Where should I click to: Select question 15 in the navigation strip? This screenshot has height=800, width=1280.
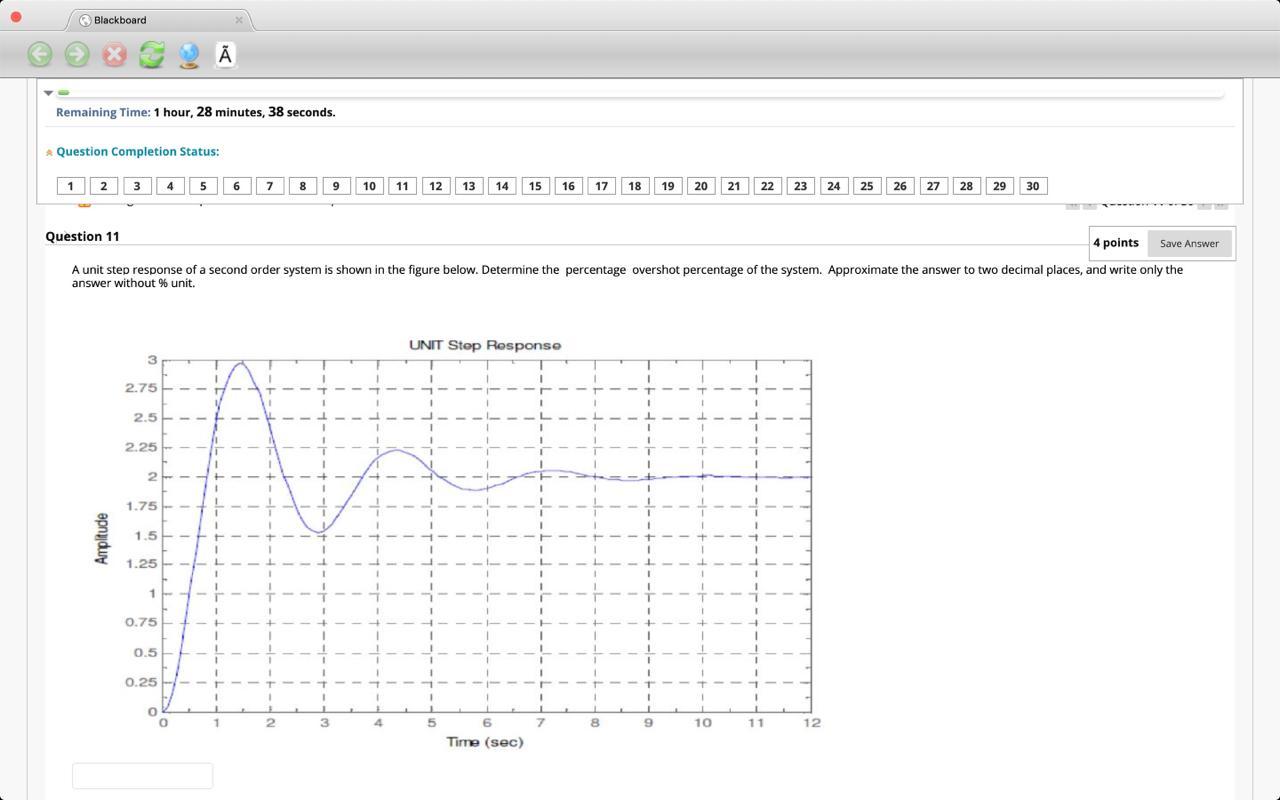[534, 185]
